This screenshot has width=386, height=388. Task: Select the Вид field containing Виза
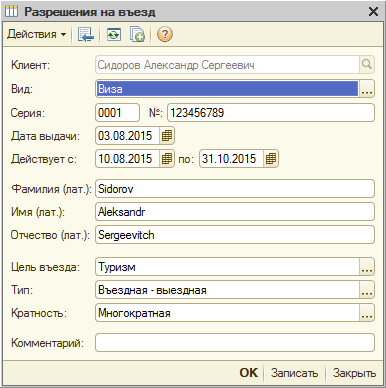227,89
